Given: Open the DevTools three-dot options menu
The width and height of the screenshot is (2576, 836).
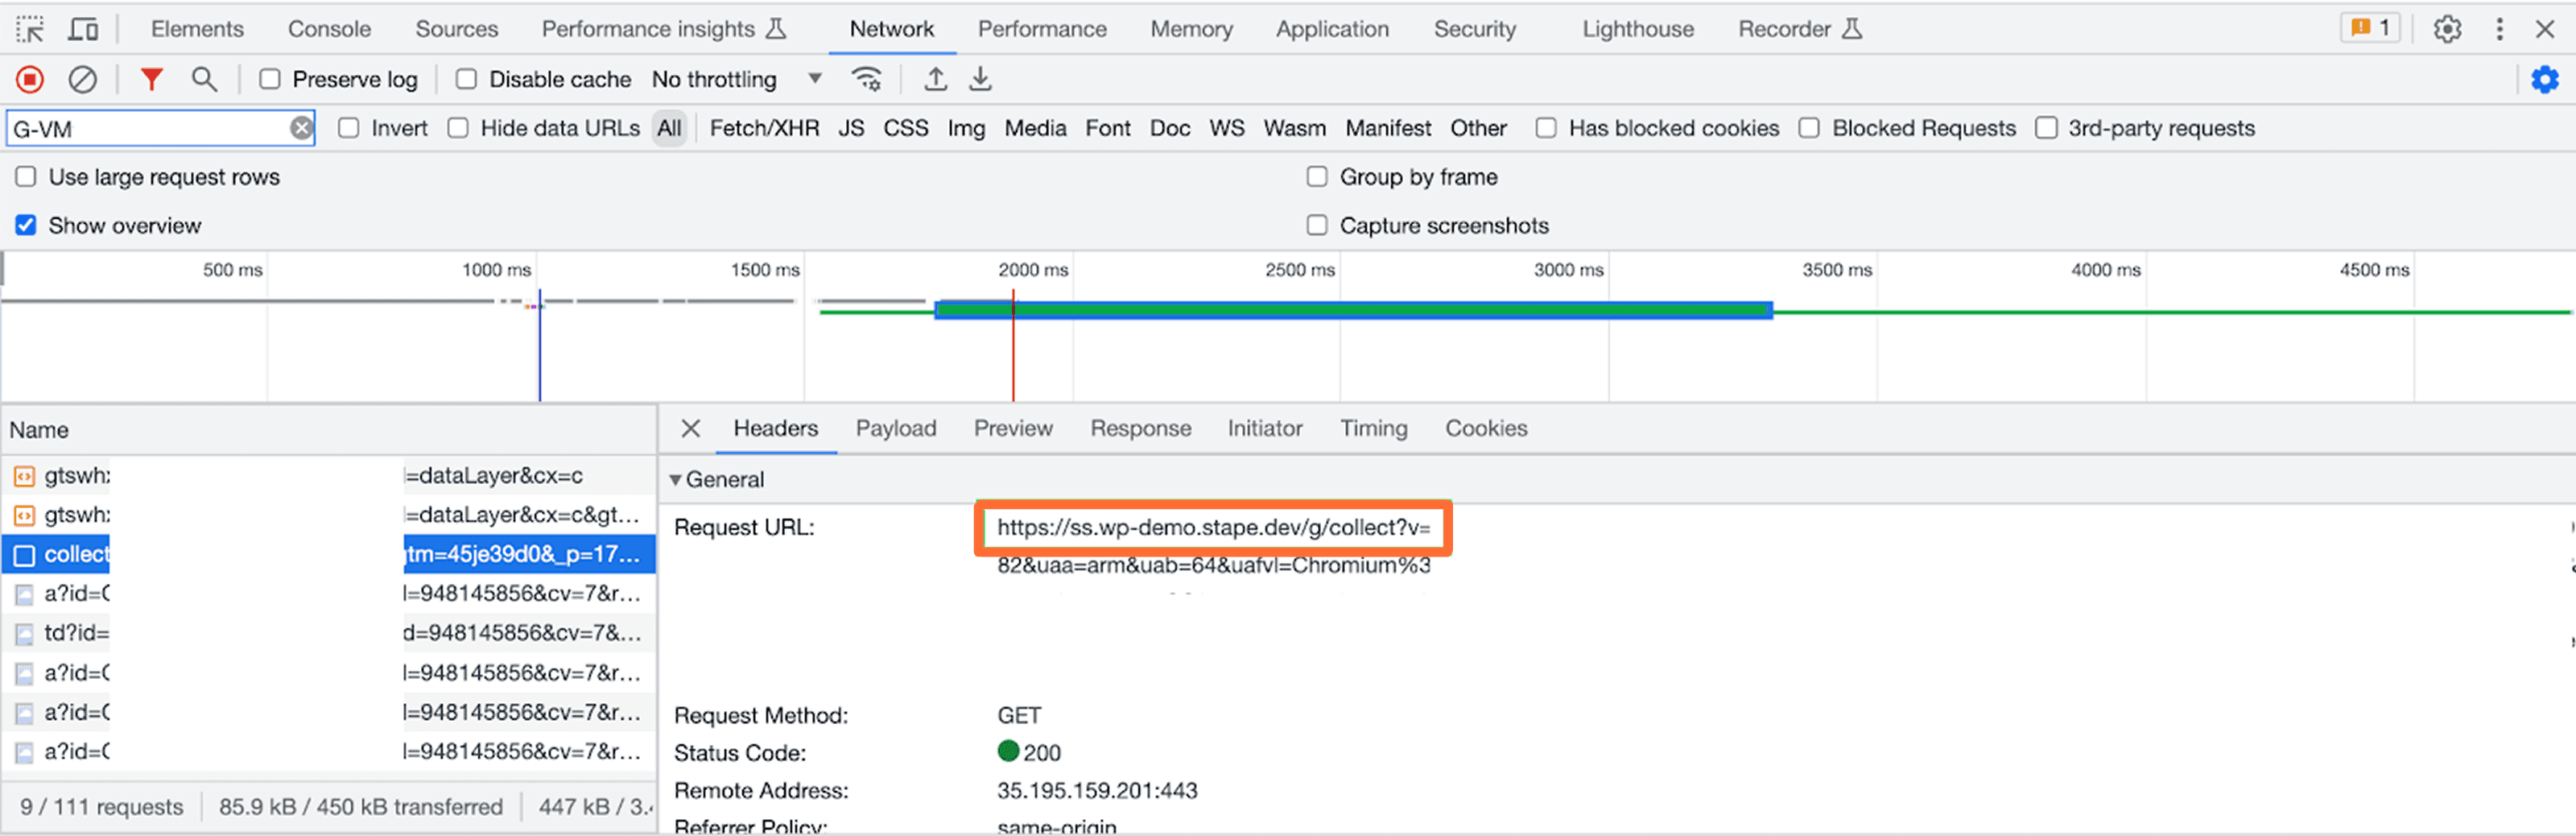Looking at the screenshot, I should (x=2499, y=29).
